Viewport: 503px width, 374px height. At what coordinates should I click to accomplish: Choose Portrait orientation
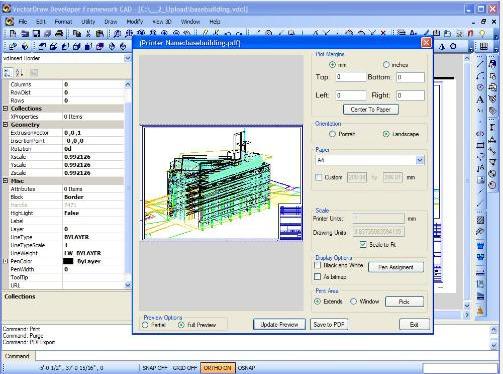(332, 134)
